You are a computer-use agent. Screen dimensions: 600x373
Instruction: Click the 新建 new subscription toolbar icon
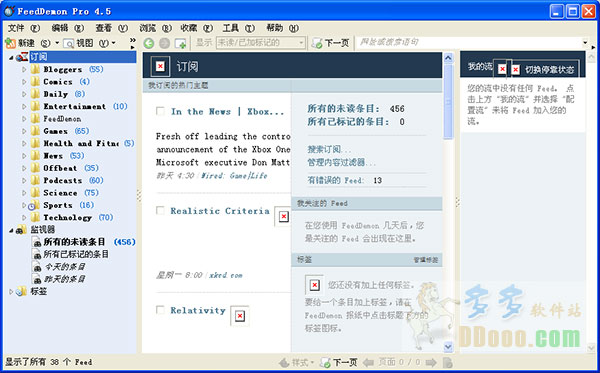(x=10, y=43)
